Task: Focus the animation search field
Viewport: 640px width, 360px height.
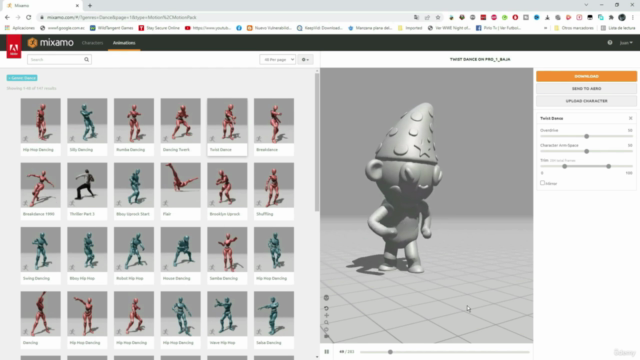Action: click(56, 60)
